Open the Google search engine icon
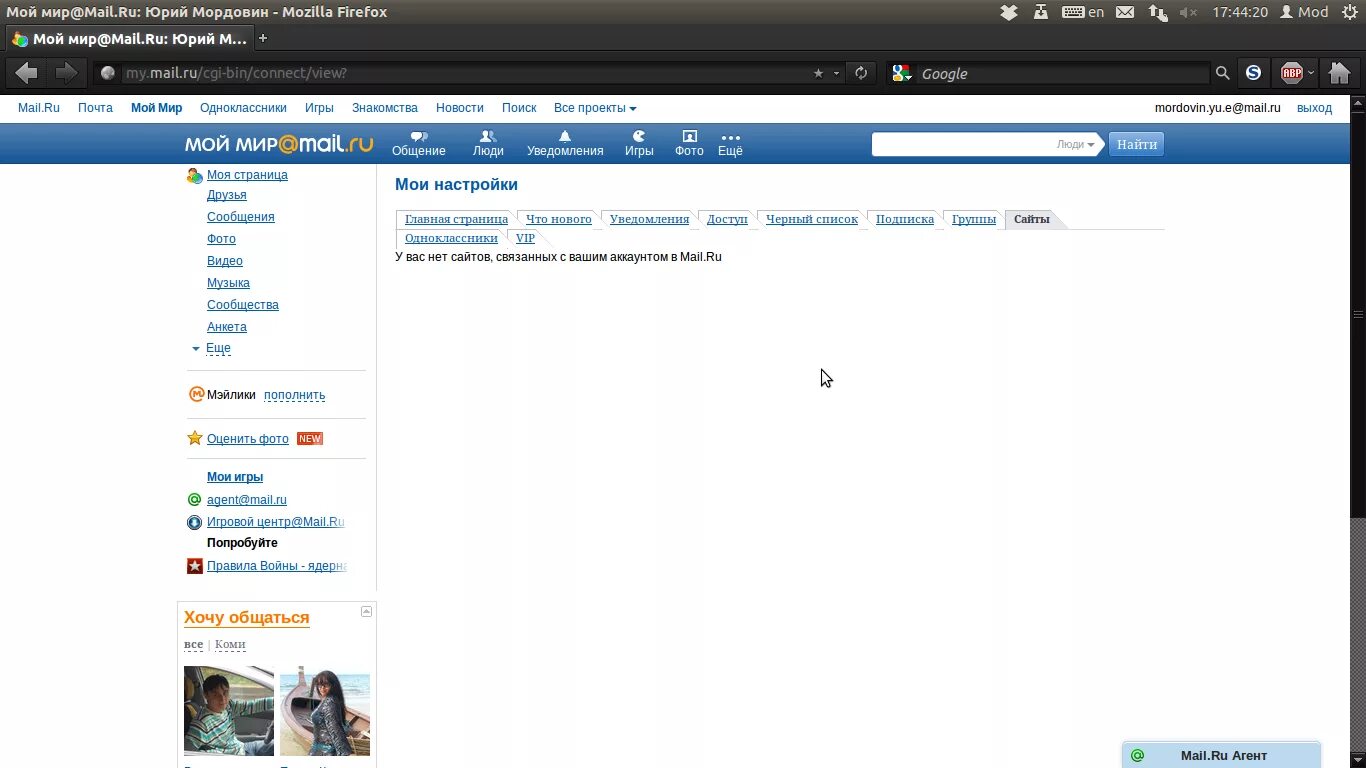1366x768 pixels. tap(902, 73)
